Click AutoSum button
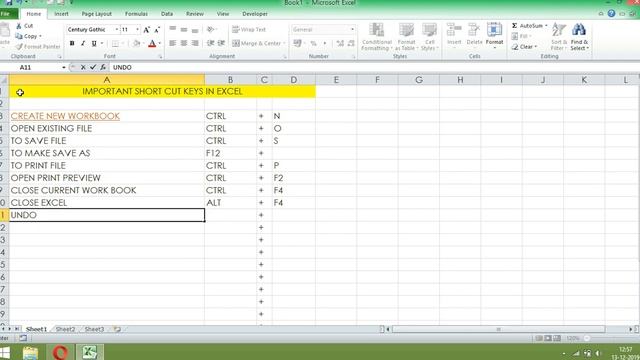 pos(529,26)
